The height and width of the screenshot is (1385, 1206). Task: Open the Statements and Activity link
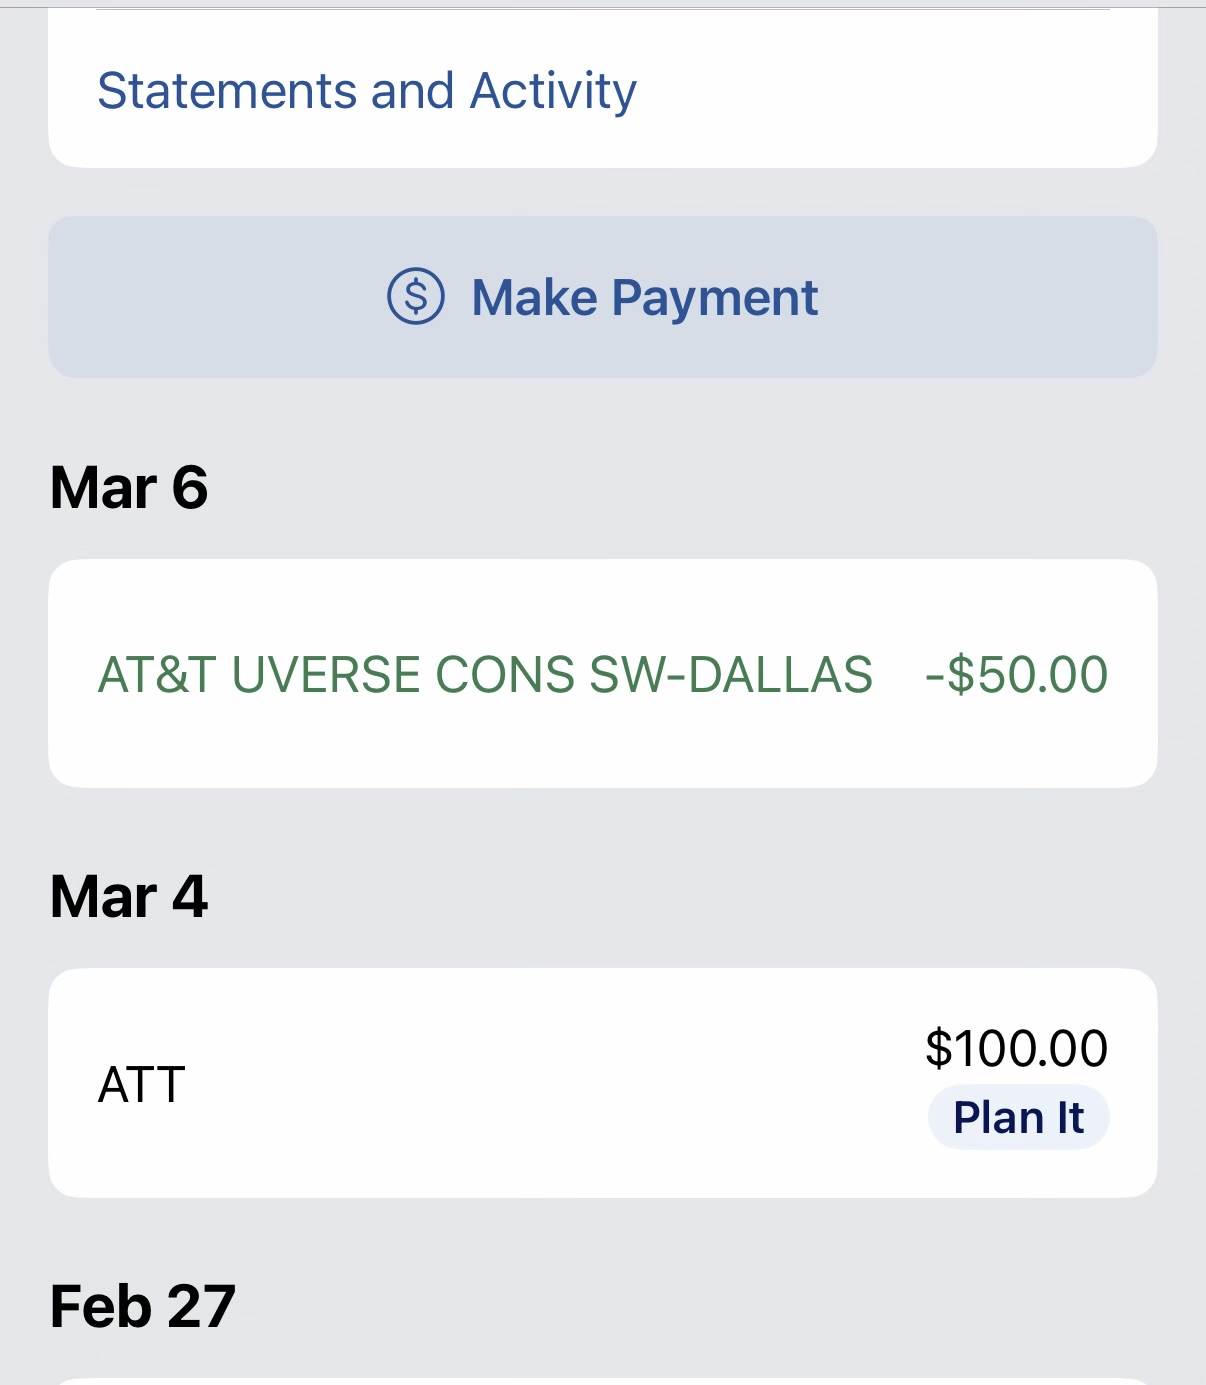pyautogui.click(x=366, y=91)
